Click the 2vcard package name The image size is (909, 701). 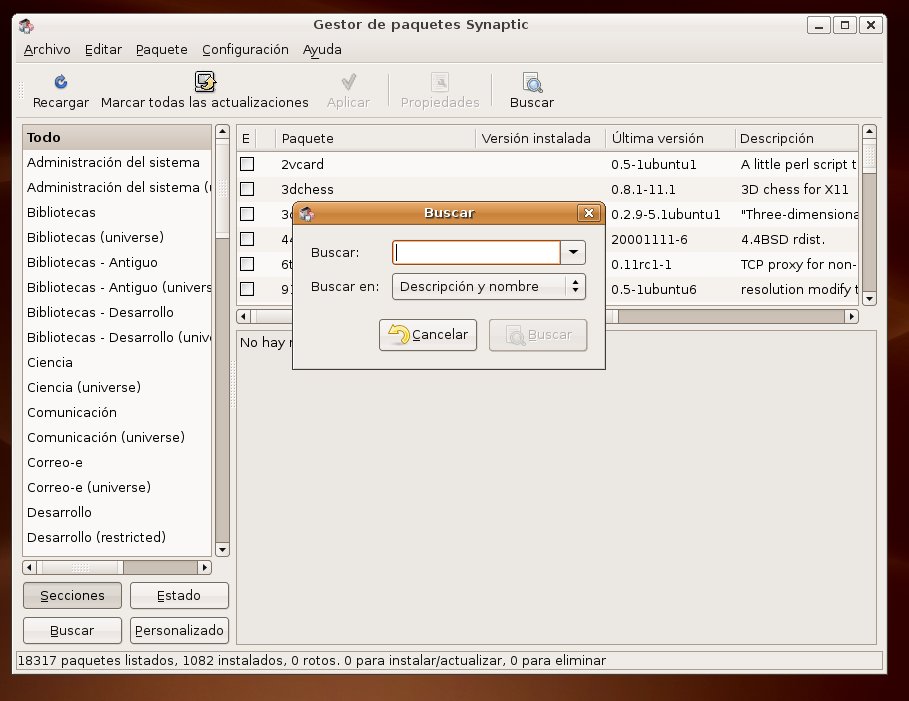click(303, 164)
